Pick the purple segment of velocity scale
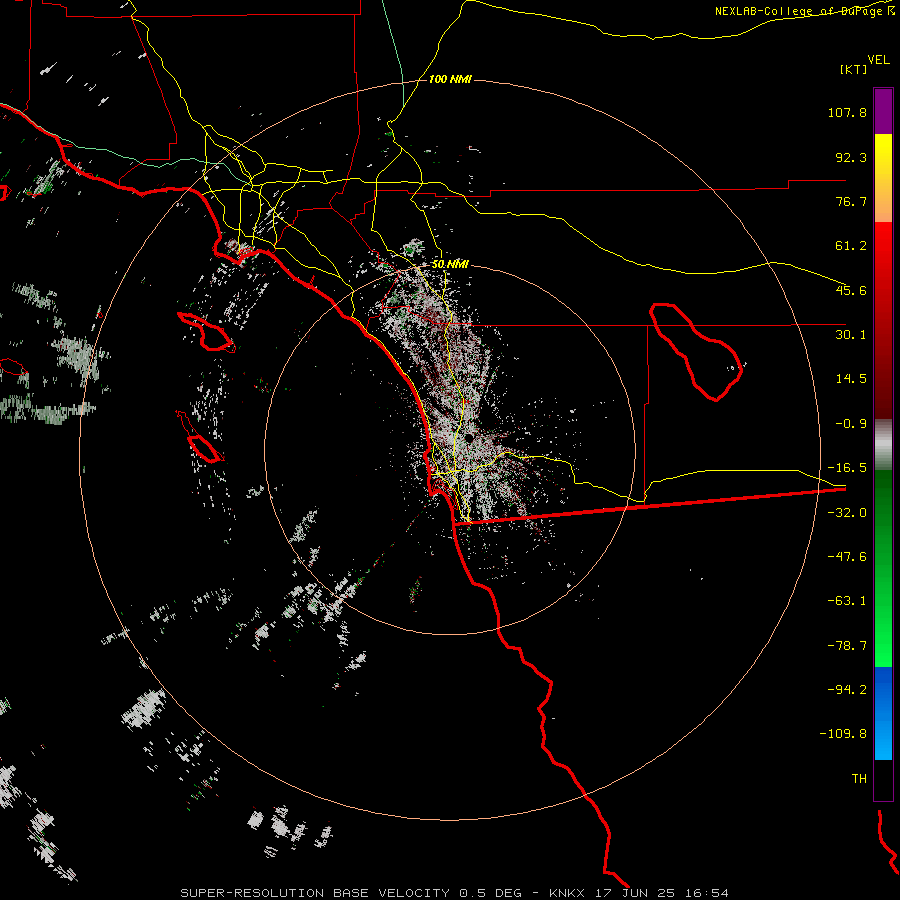Screen dimensions: 900x900 point(883,111)
